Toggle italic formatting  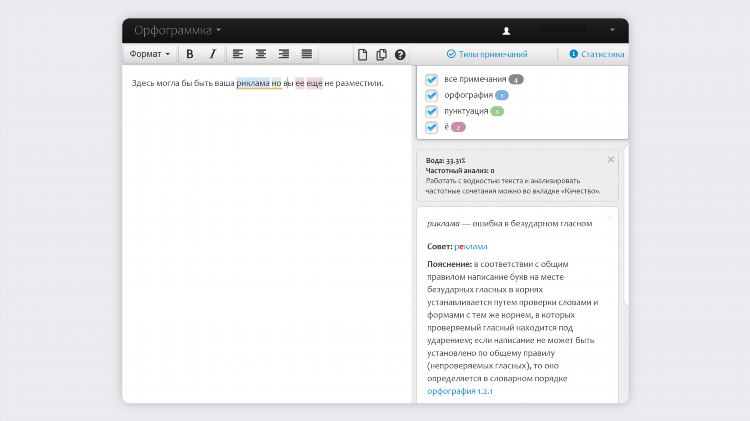213,54
